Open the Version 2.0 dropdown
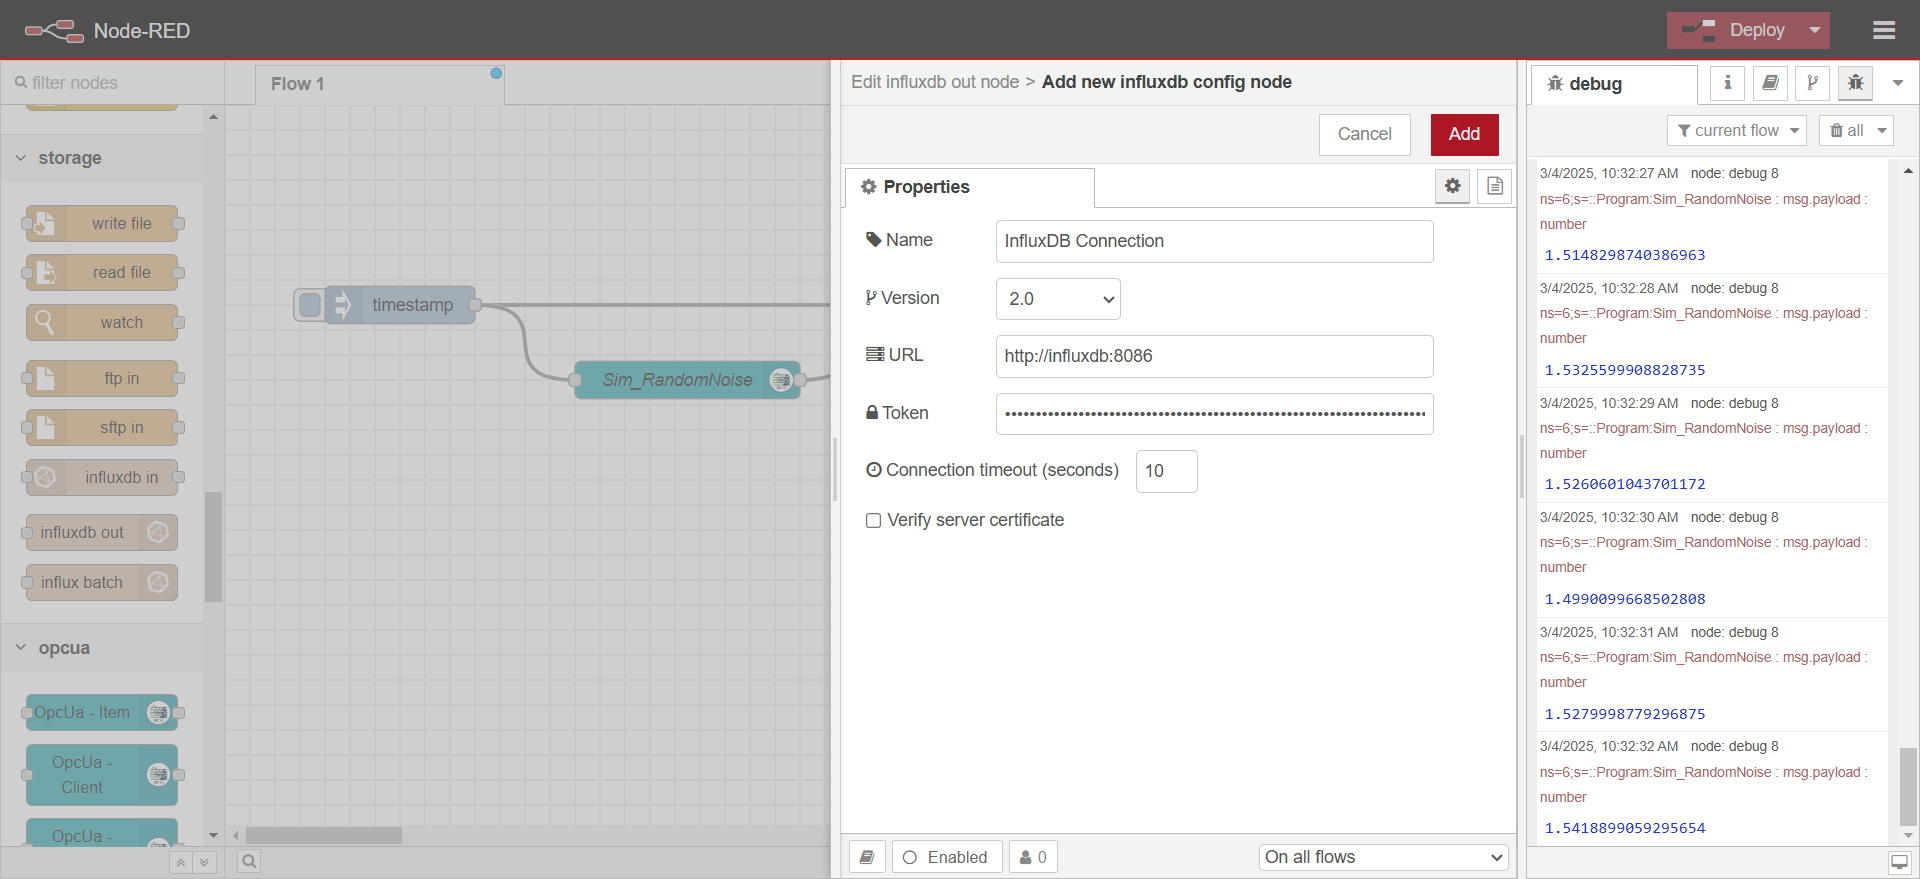The width and height of the screenshot is (1920, 879). click(1058, 299)
